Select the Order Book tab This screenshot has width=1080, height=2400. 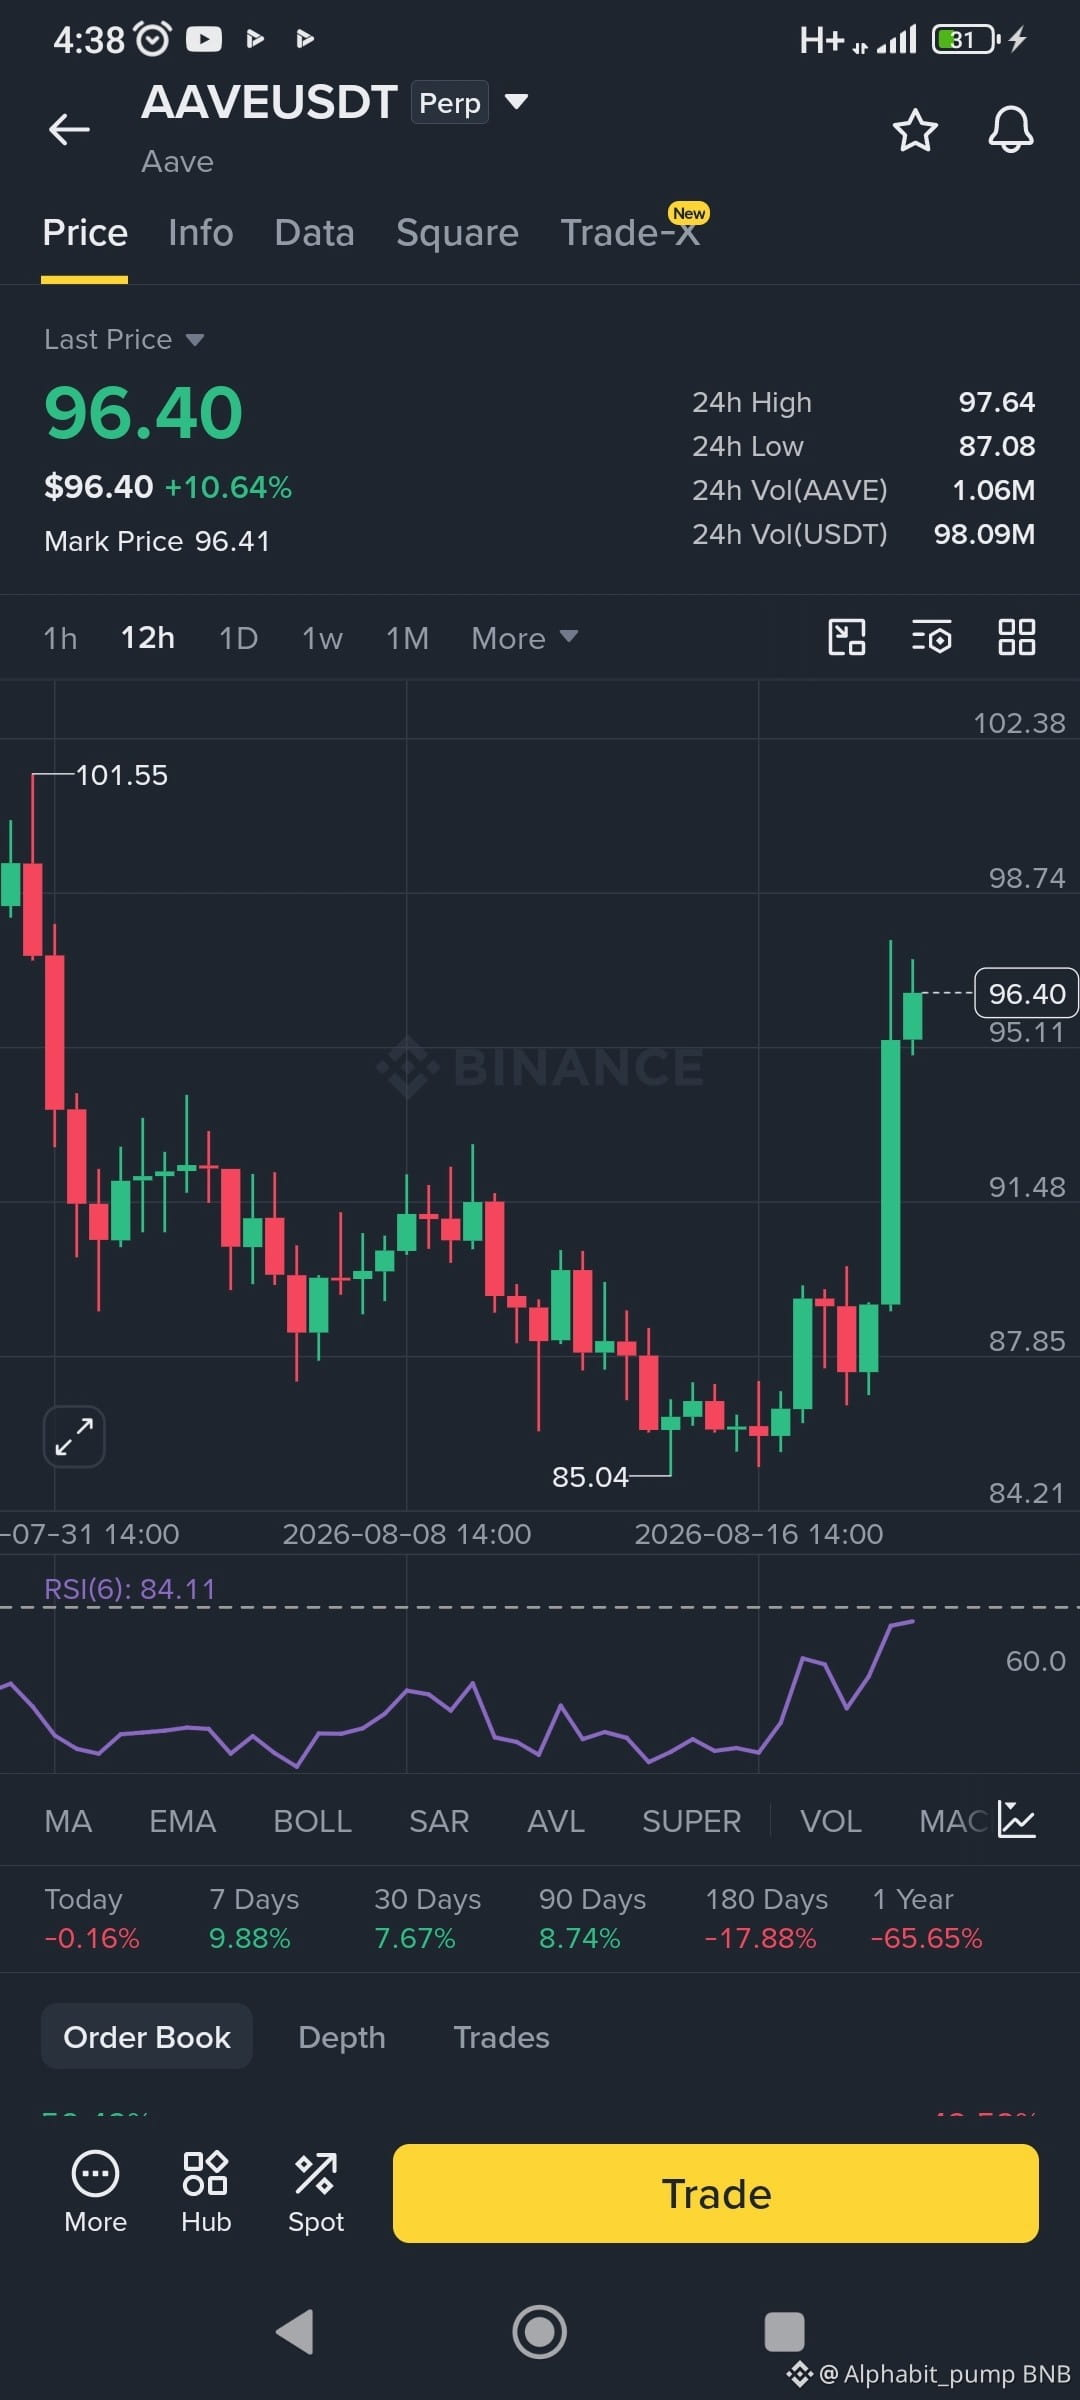pos(147,2037)
